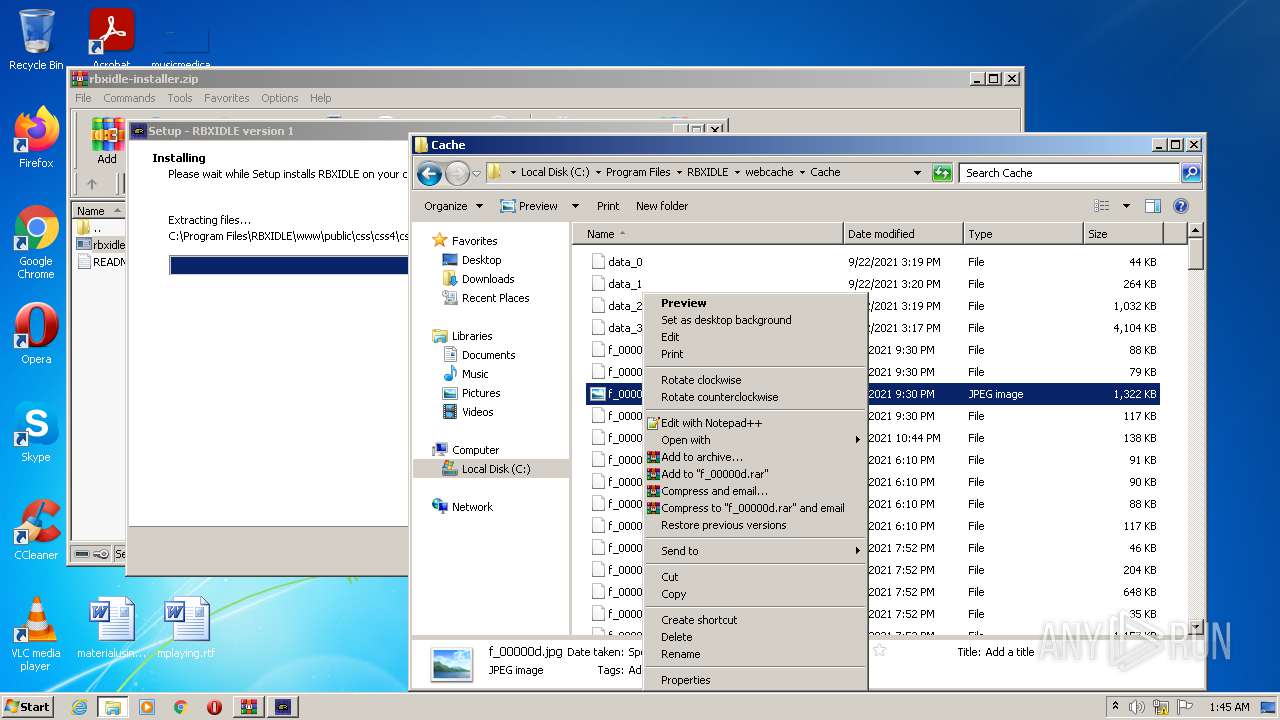The height and width of the screenshot is (720, 1280).
Task: Click into the Search Cache field
Action: 1069,173
